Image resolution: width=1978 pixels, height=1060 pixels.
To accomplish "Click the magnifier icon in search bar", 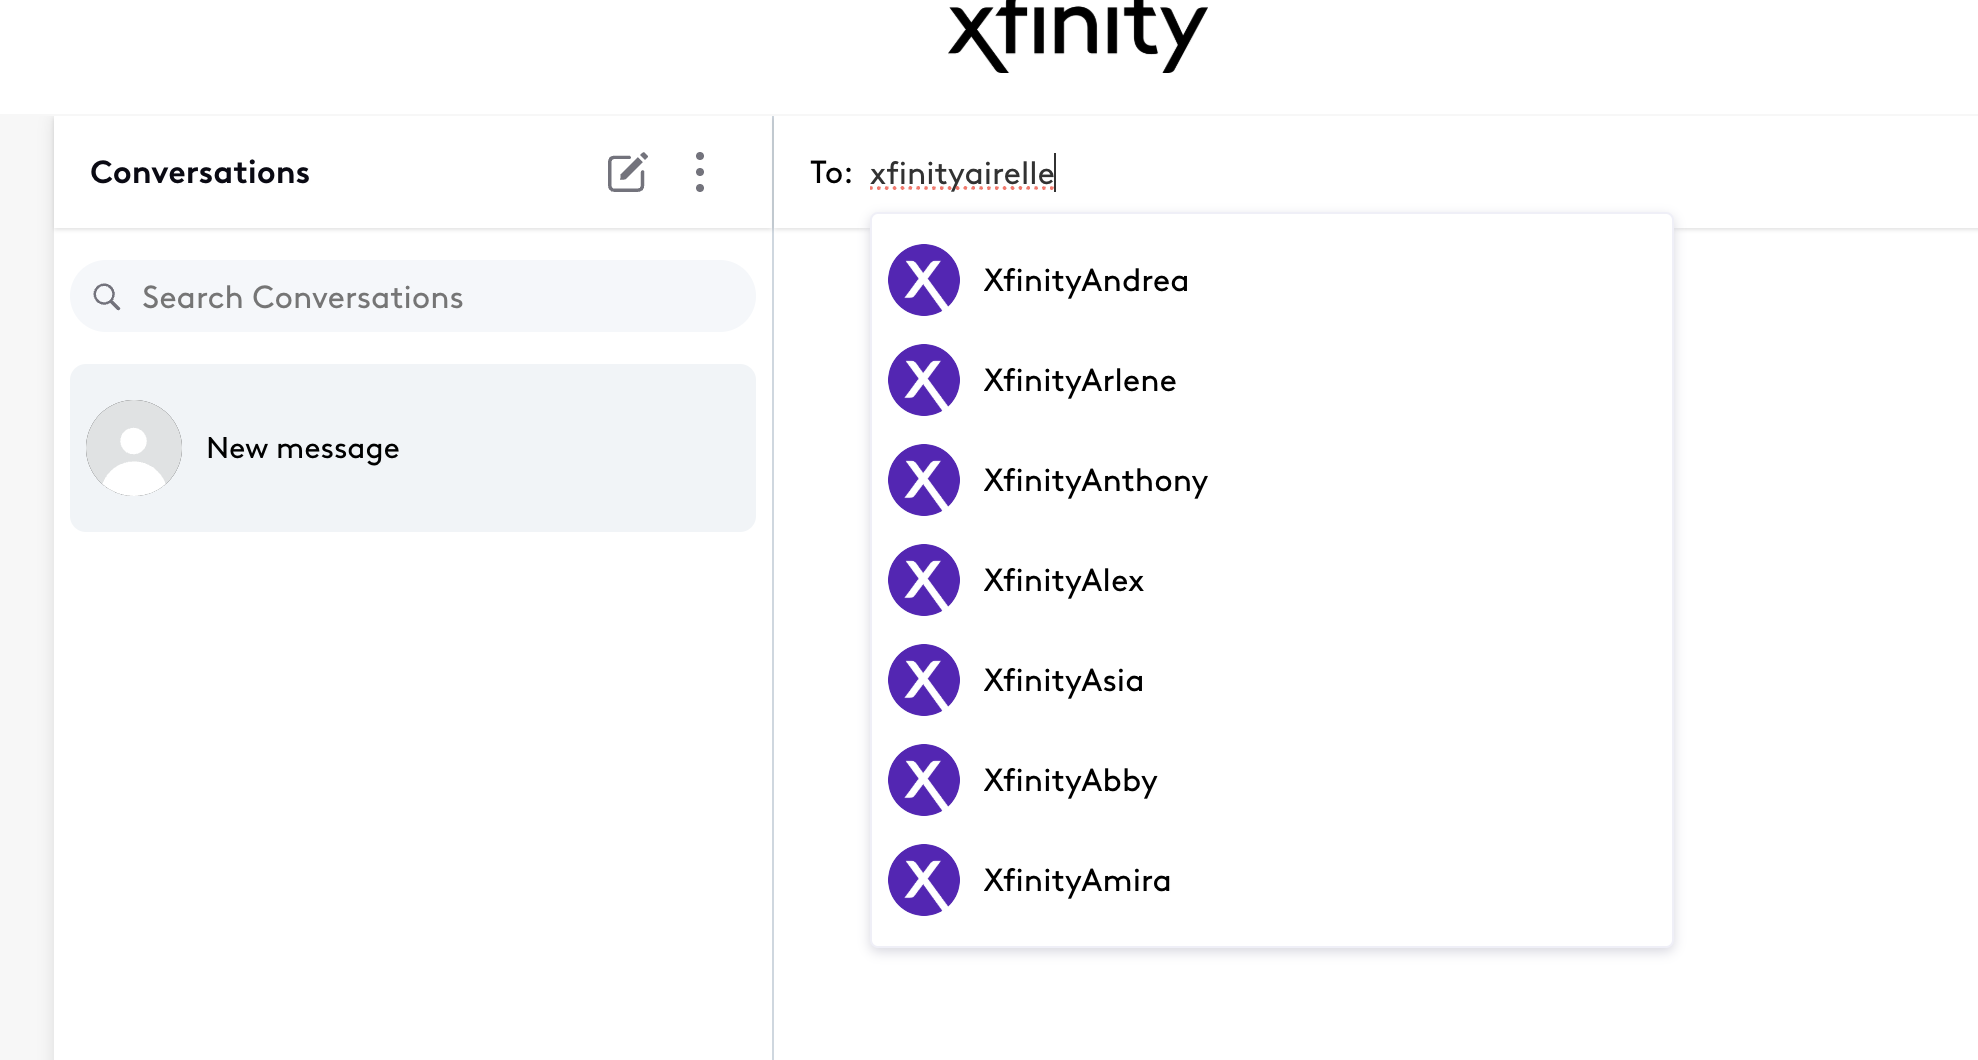I will click(107, 297).
